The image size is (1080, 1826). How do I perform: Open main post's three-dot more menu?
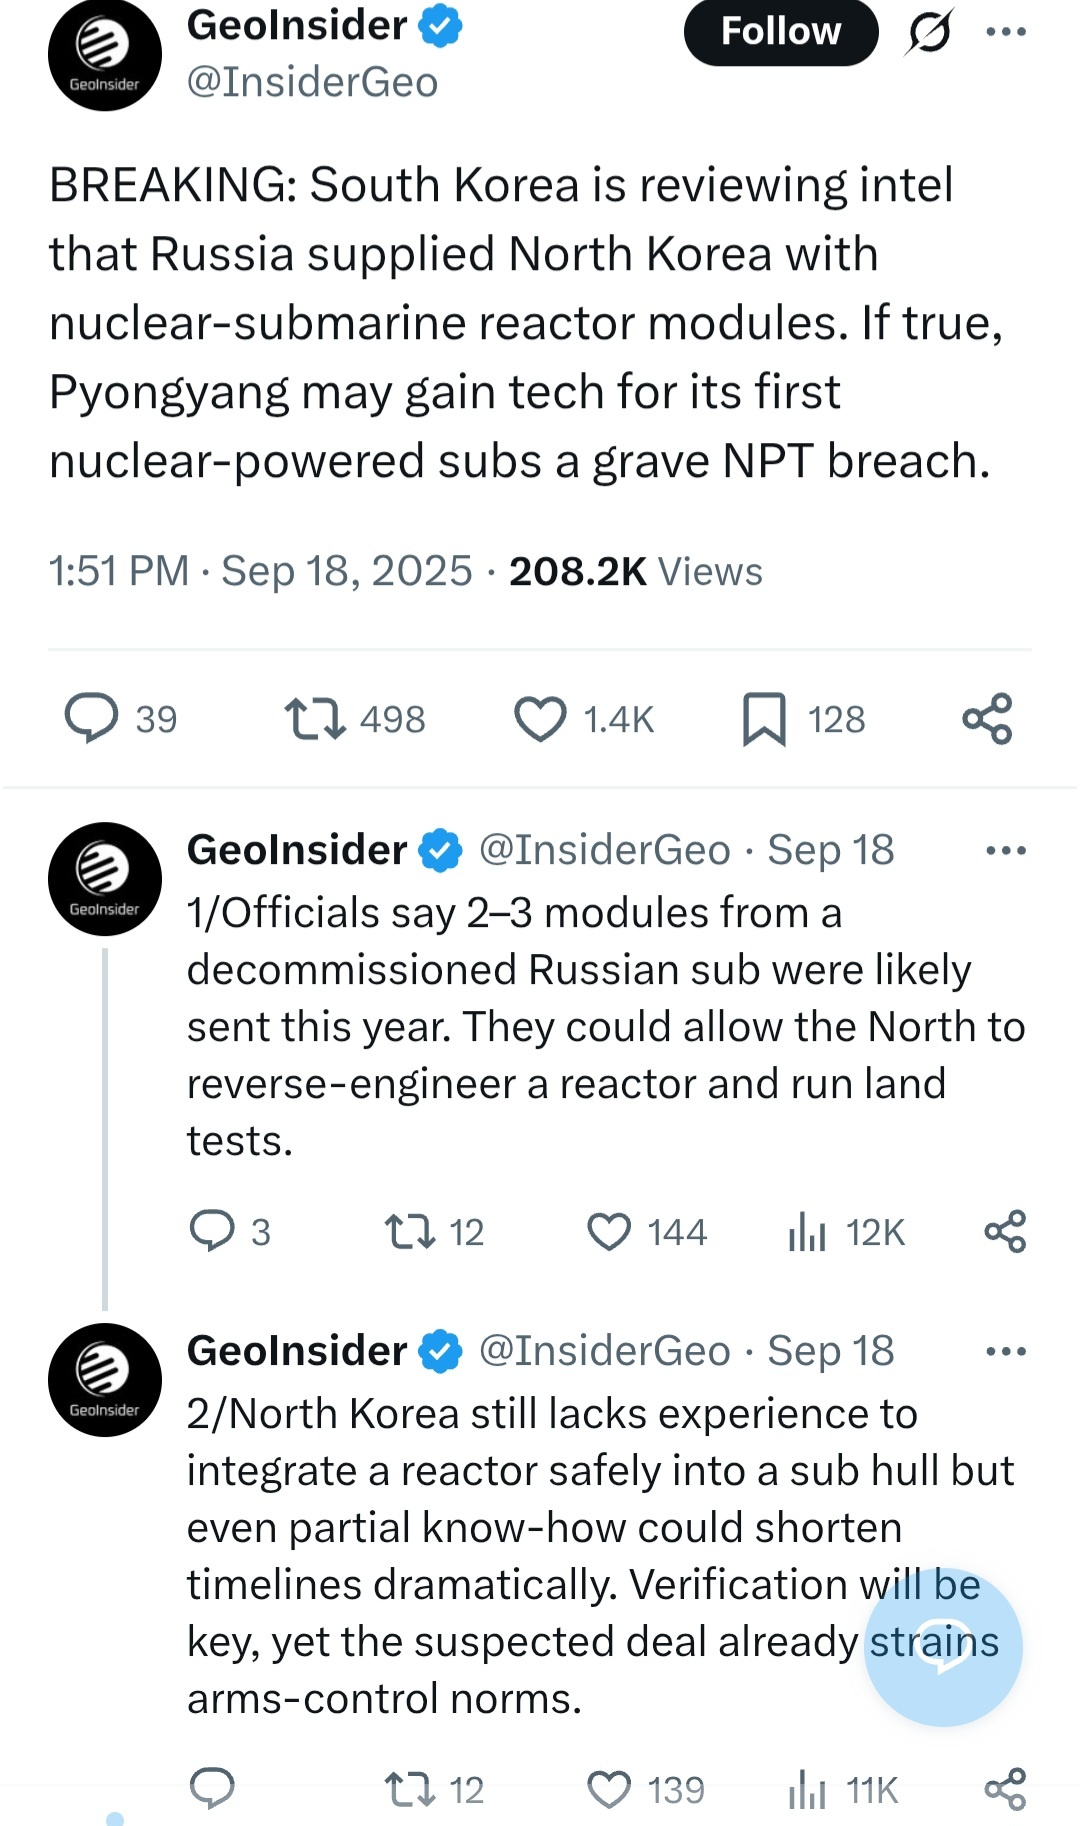pyautogui.click(x=1005, y=32)
